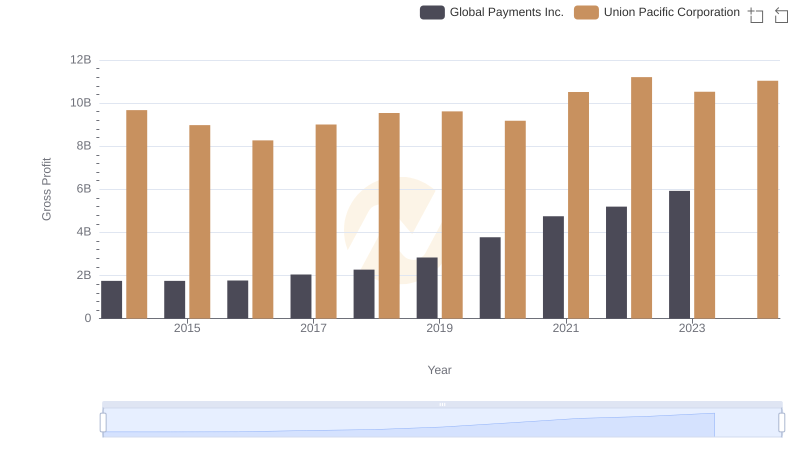Click the 2014 Union Pacific orange bar
Image resolution: width=800 pixels, height=461 pixels.
137,214
